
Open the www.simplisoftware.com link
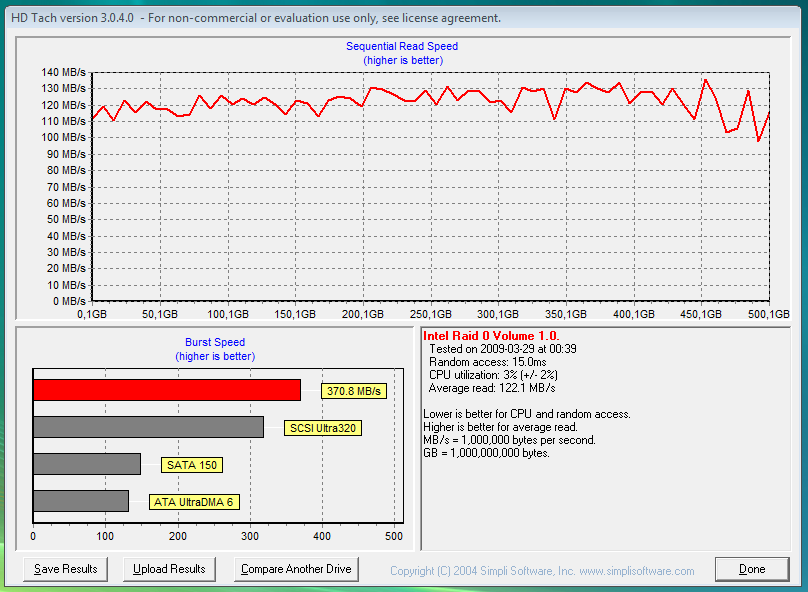pos(636,571)
